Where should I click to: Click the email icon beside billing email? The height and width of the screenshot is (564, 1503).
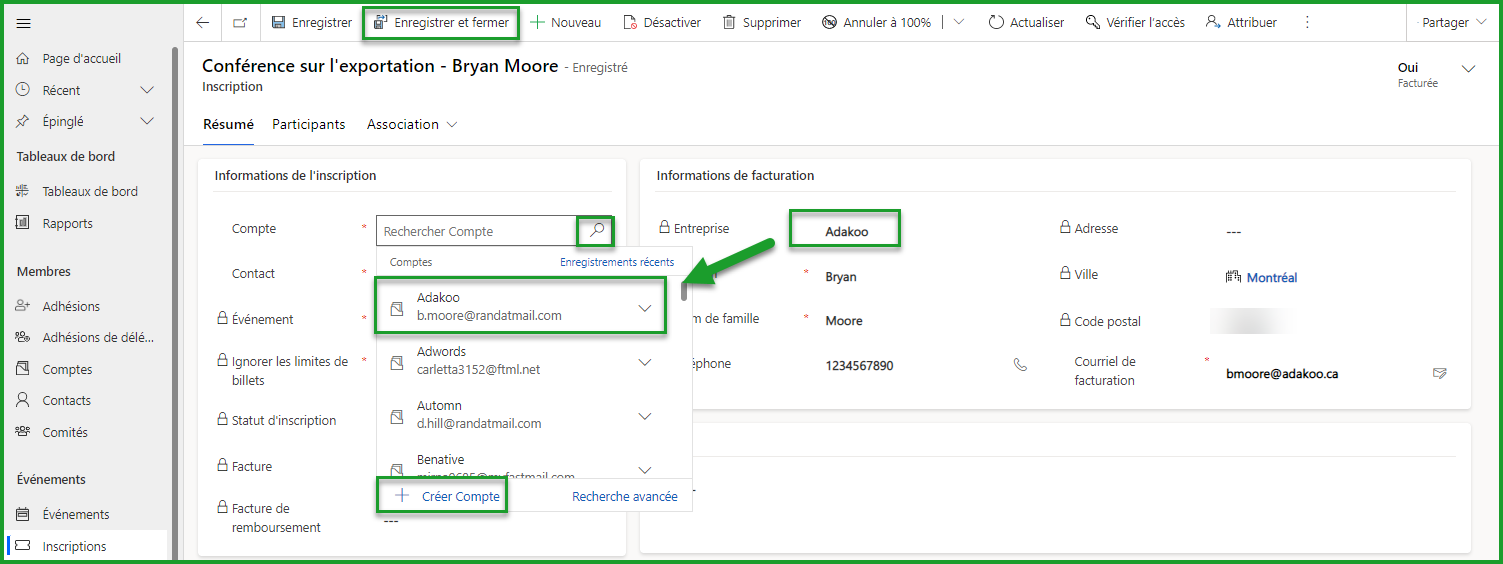point(1439,373)
